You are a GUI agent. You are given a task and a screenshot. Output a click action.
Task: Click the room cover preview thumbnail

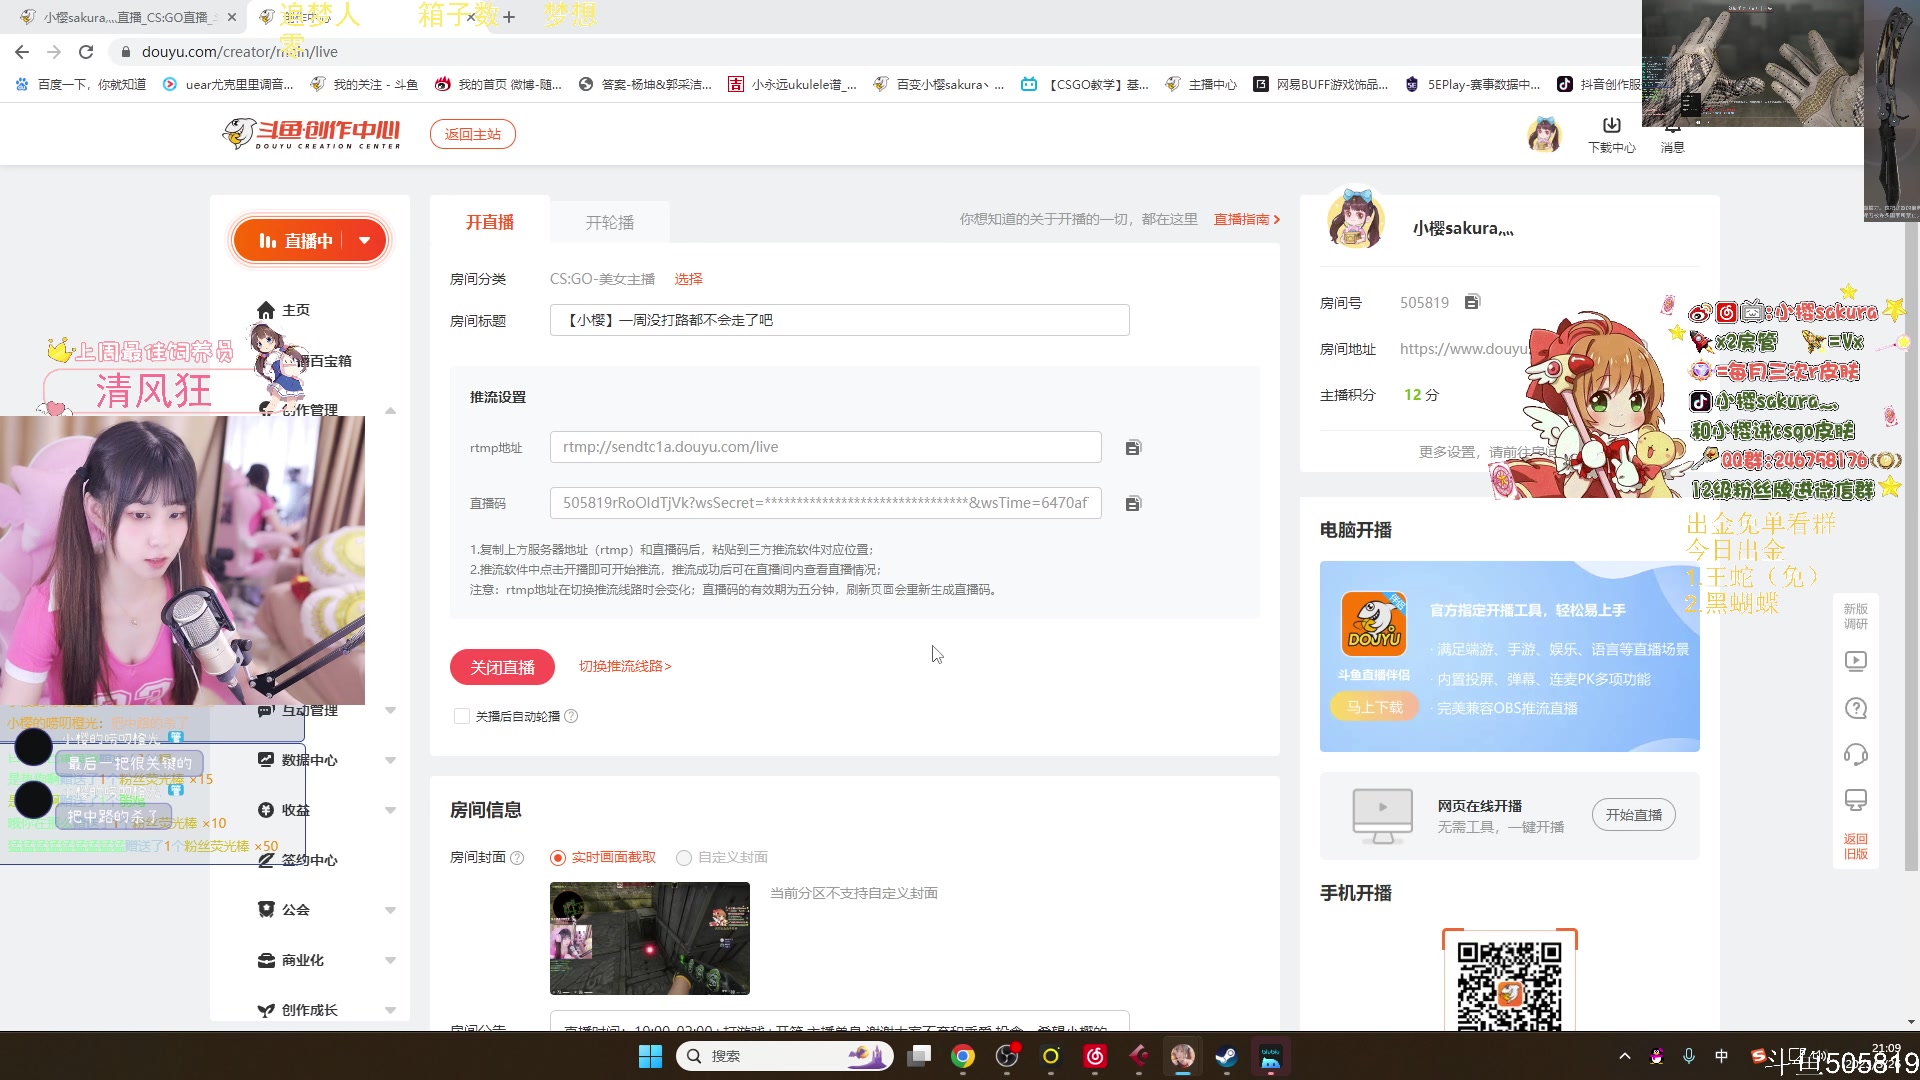tap(650, 938)
